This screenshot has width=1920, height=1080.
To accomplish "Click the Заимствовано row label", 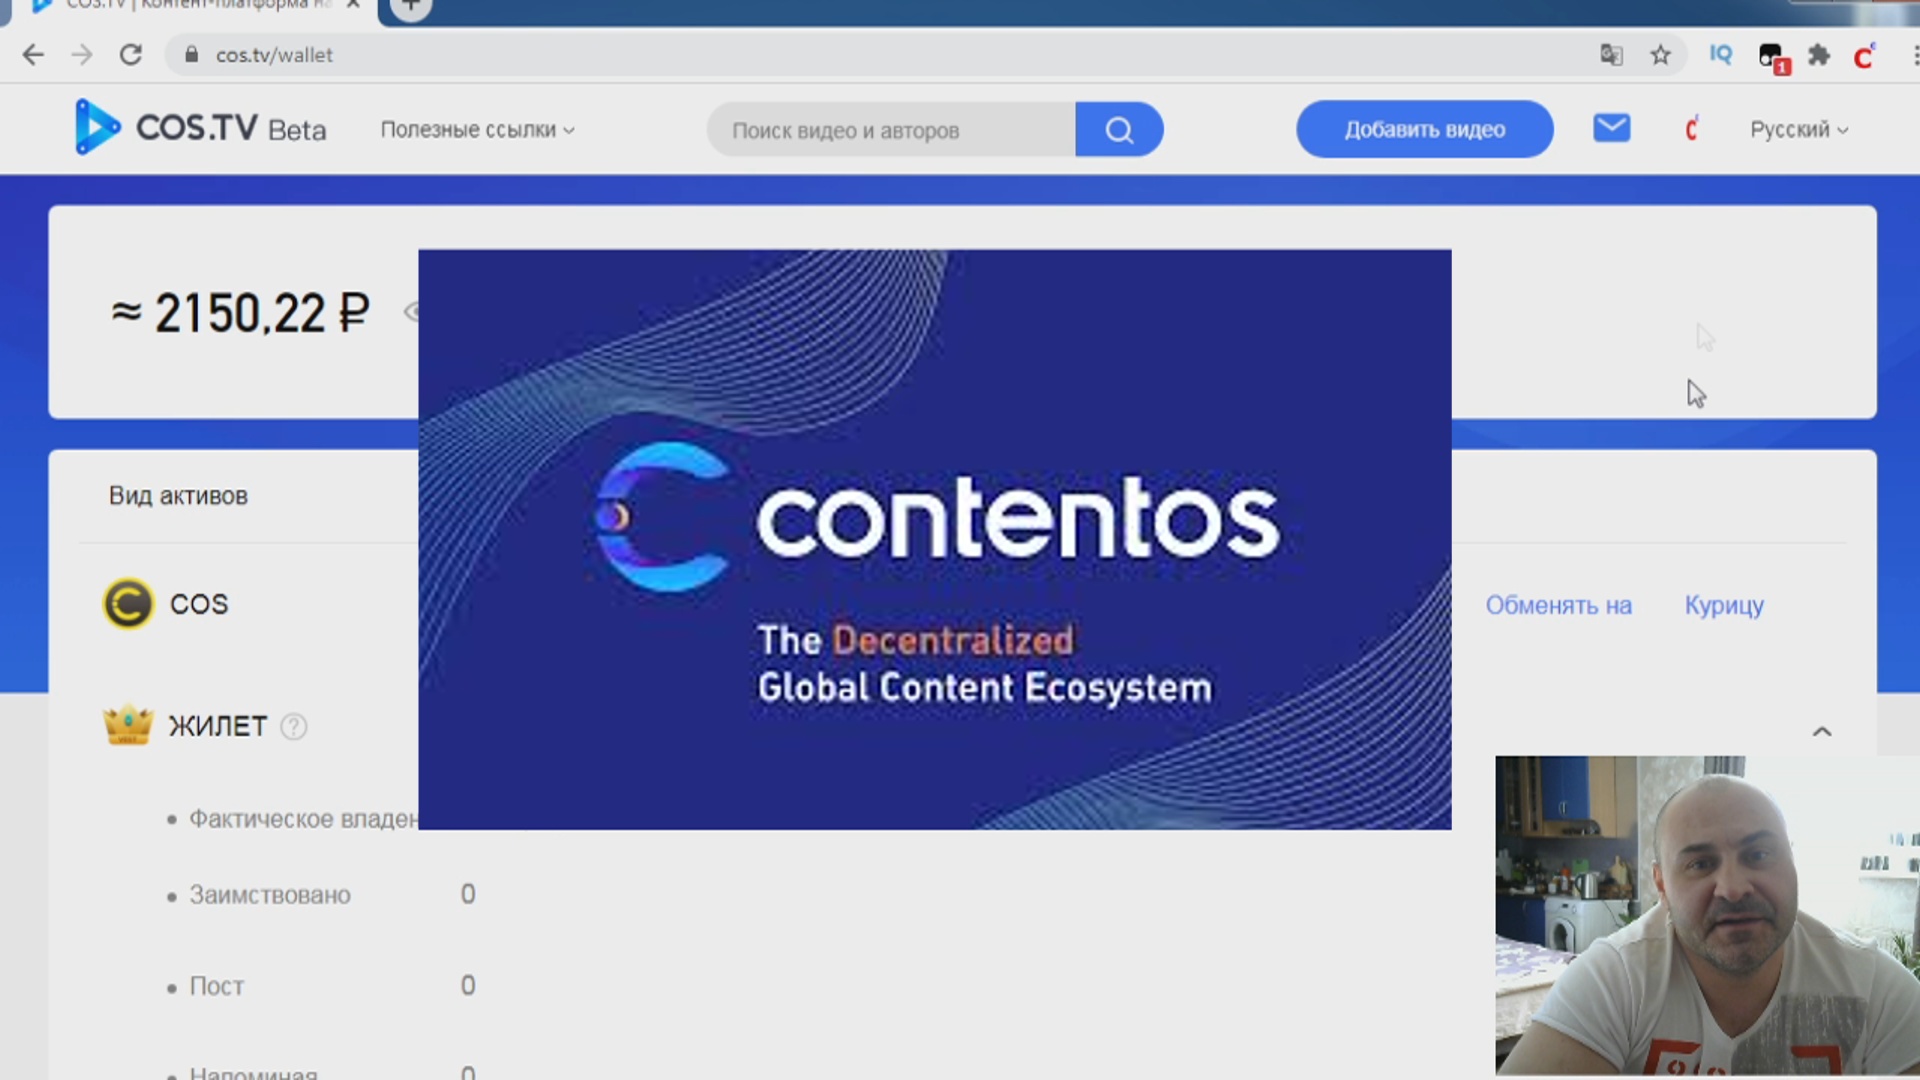I will (x=270, y=895).
